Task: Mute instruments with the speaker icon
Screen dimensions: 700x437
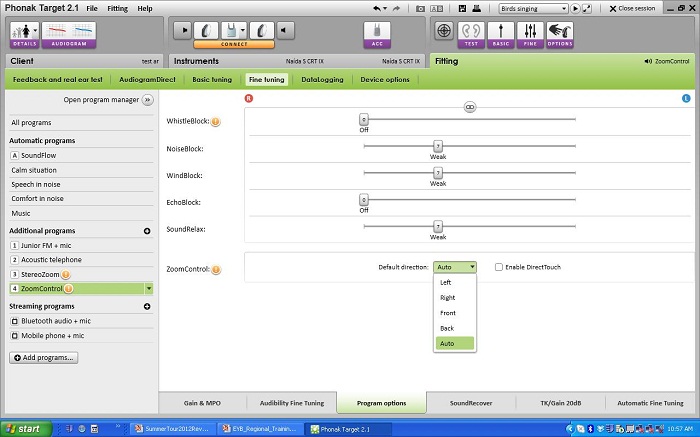Action: pos(285,31)
